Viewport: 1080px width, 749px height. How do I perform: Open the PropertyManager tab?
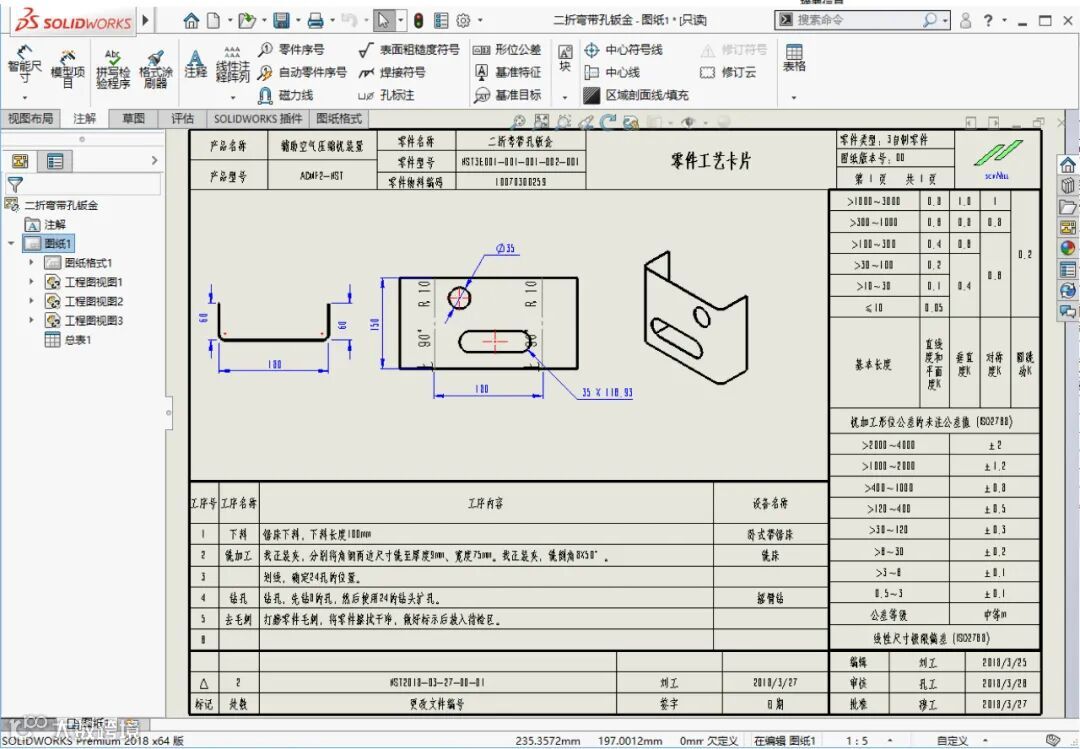click(x=55, y=161)
